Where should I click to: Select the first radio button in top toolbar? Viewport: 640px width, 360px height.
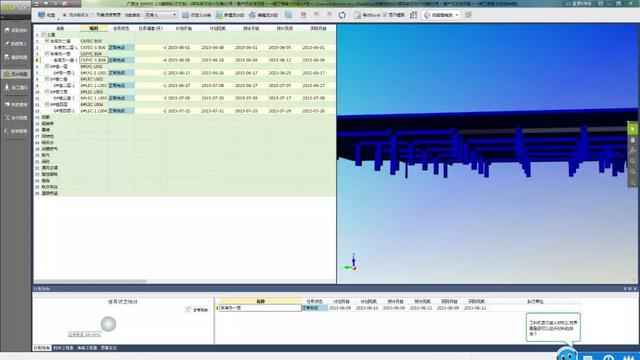tap(64, 15)
